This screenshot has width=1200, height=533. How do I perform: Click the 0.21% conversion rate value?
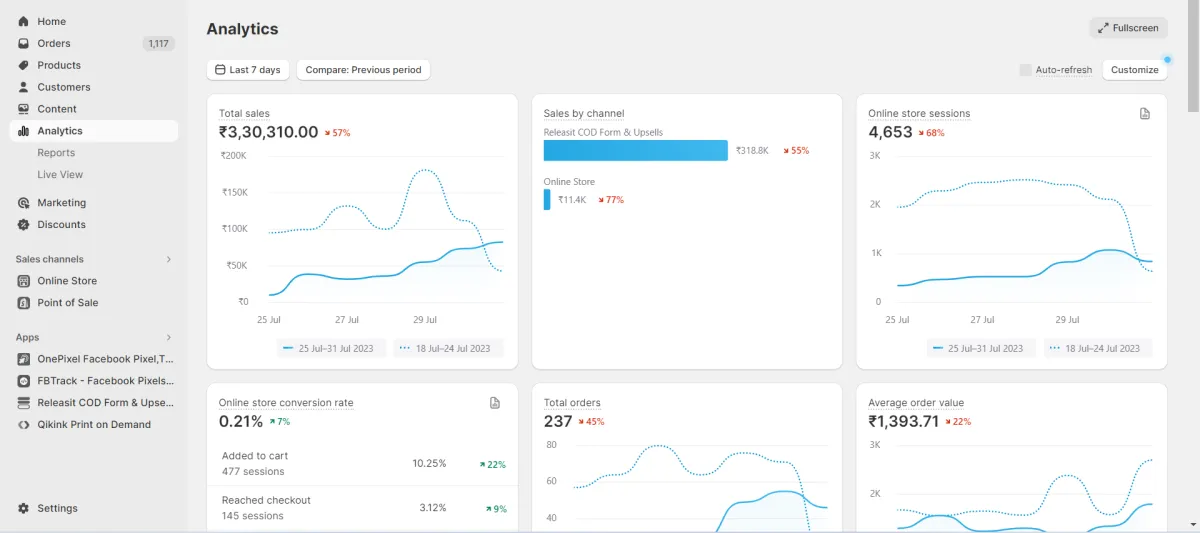[241, 421]
